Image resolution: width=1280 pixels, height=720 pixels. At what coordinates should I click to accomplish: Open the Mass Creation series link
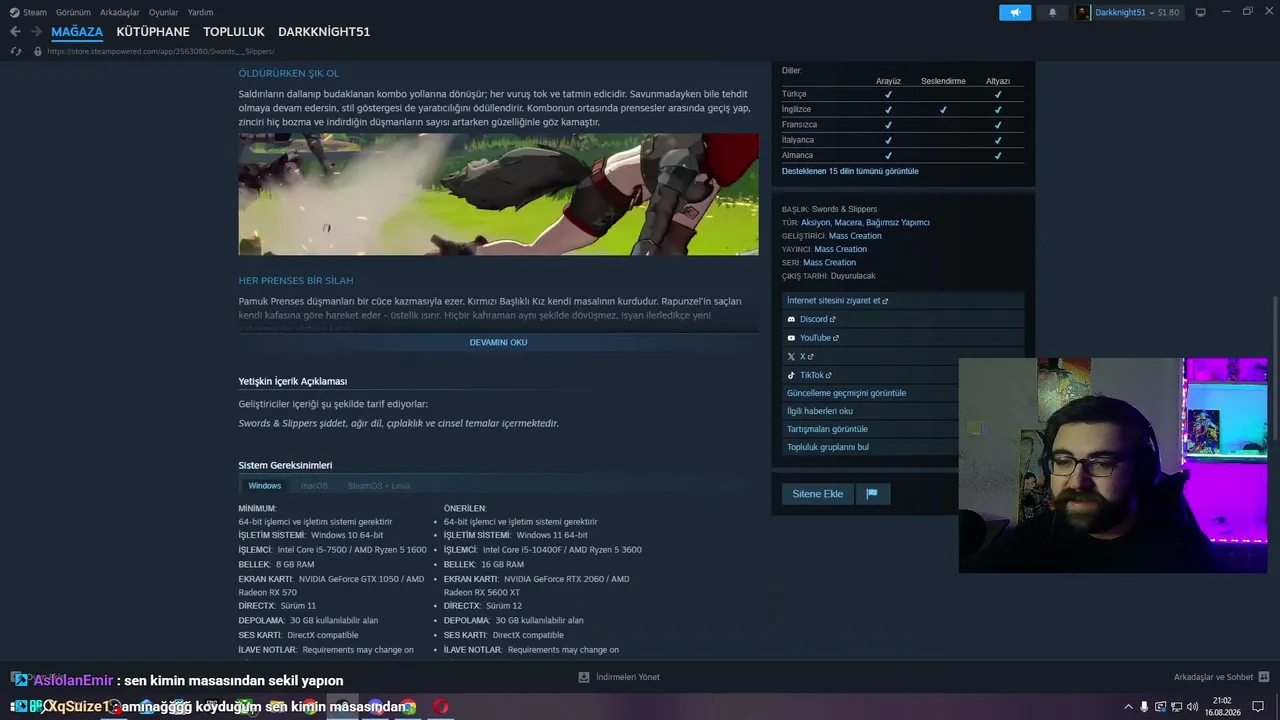pos(830,262)
